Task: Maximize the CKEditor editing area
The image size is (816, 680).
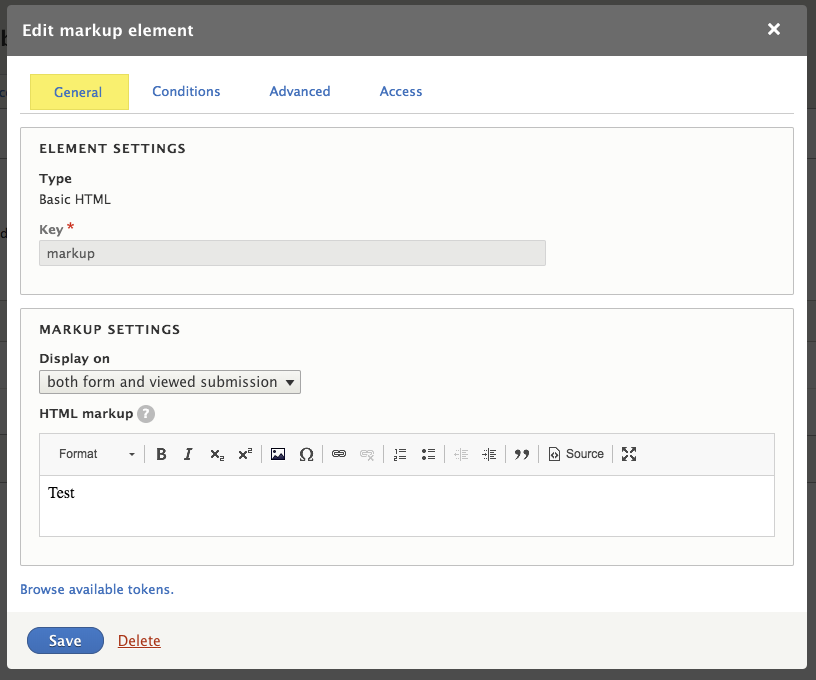Action: [629, 454]
